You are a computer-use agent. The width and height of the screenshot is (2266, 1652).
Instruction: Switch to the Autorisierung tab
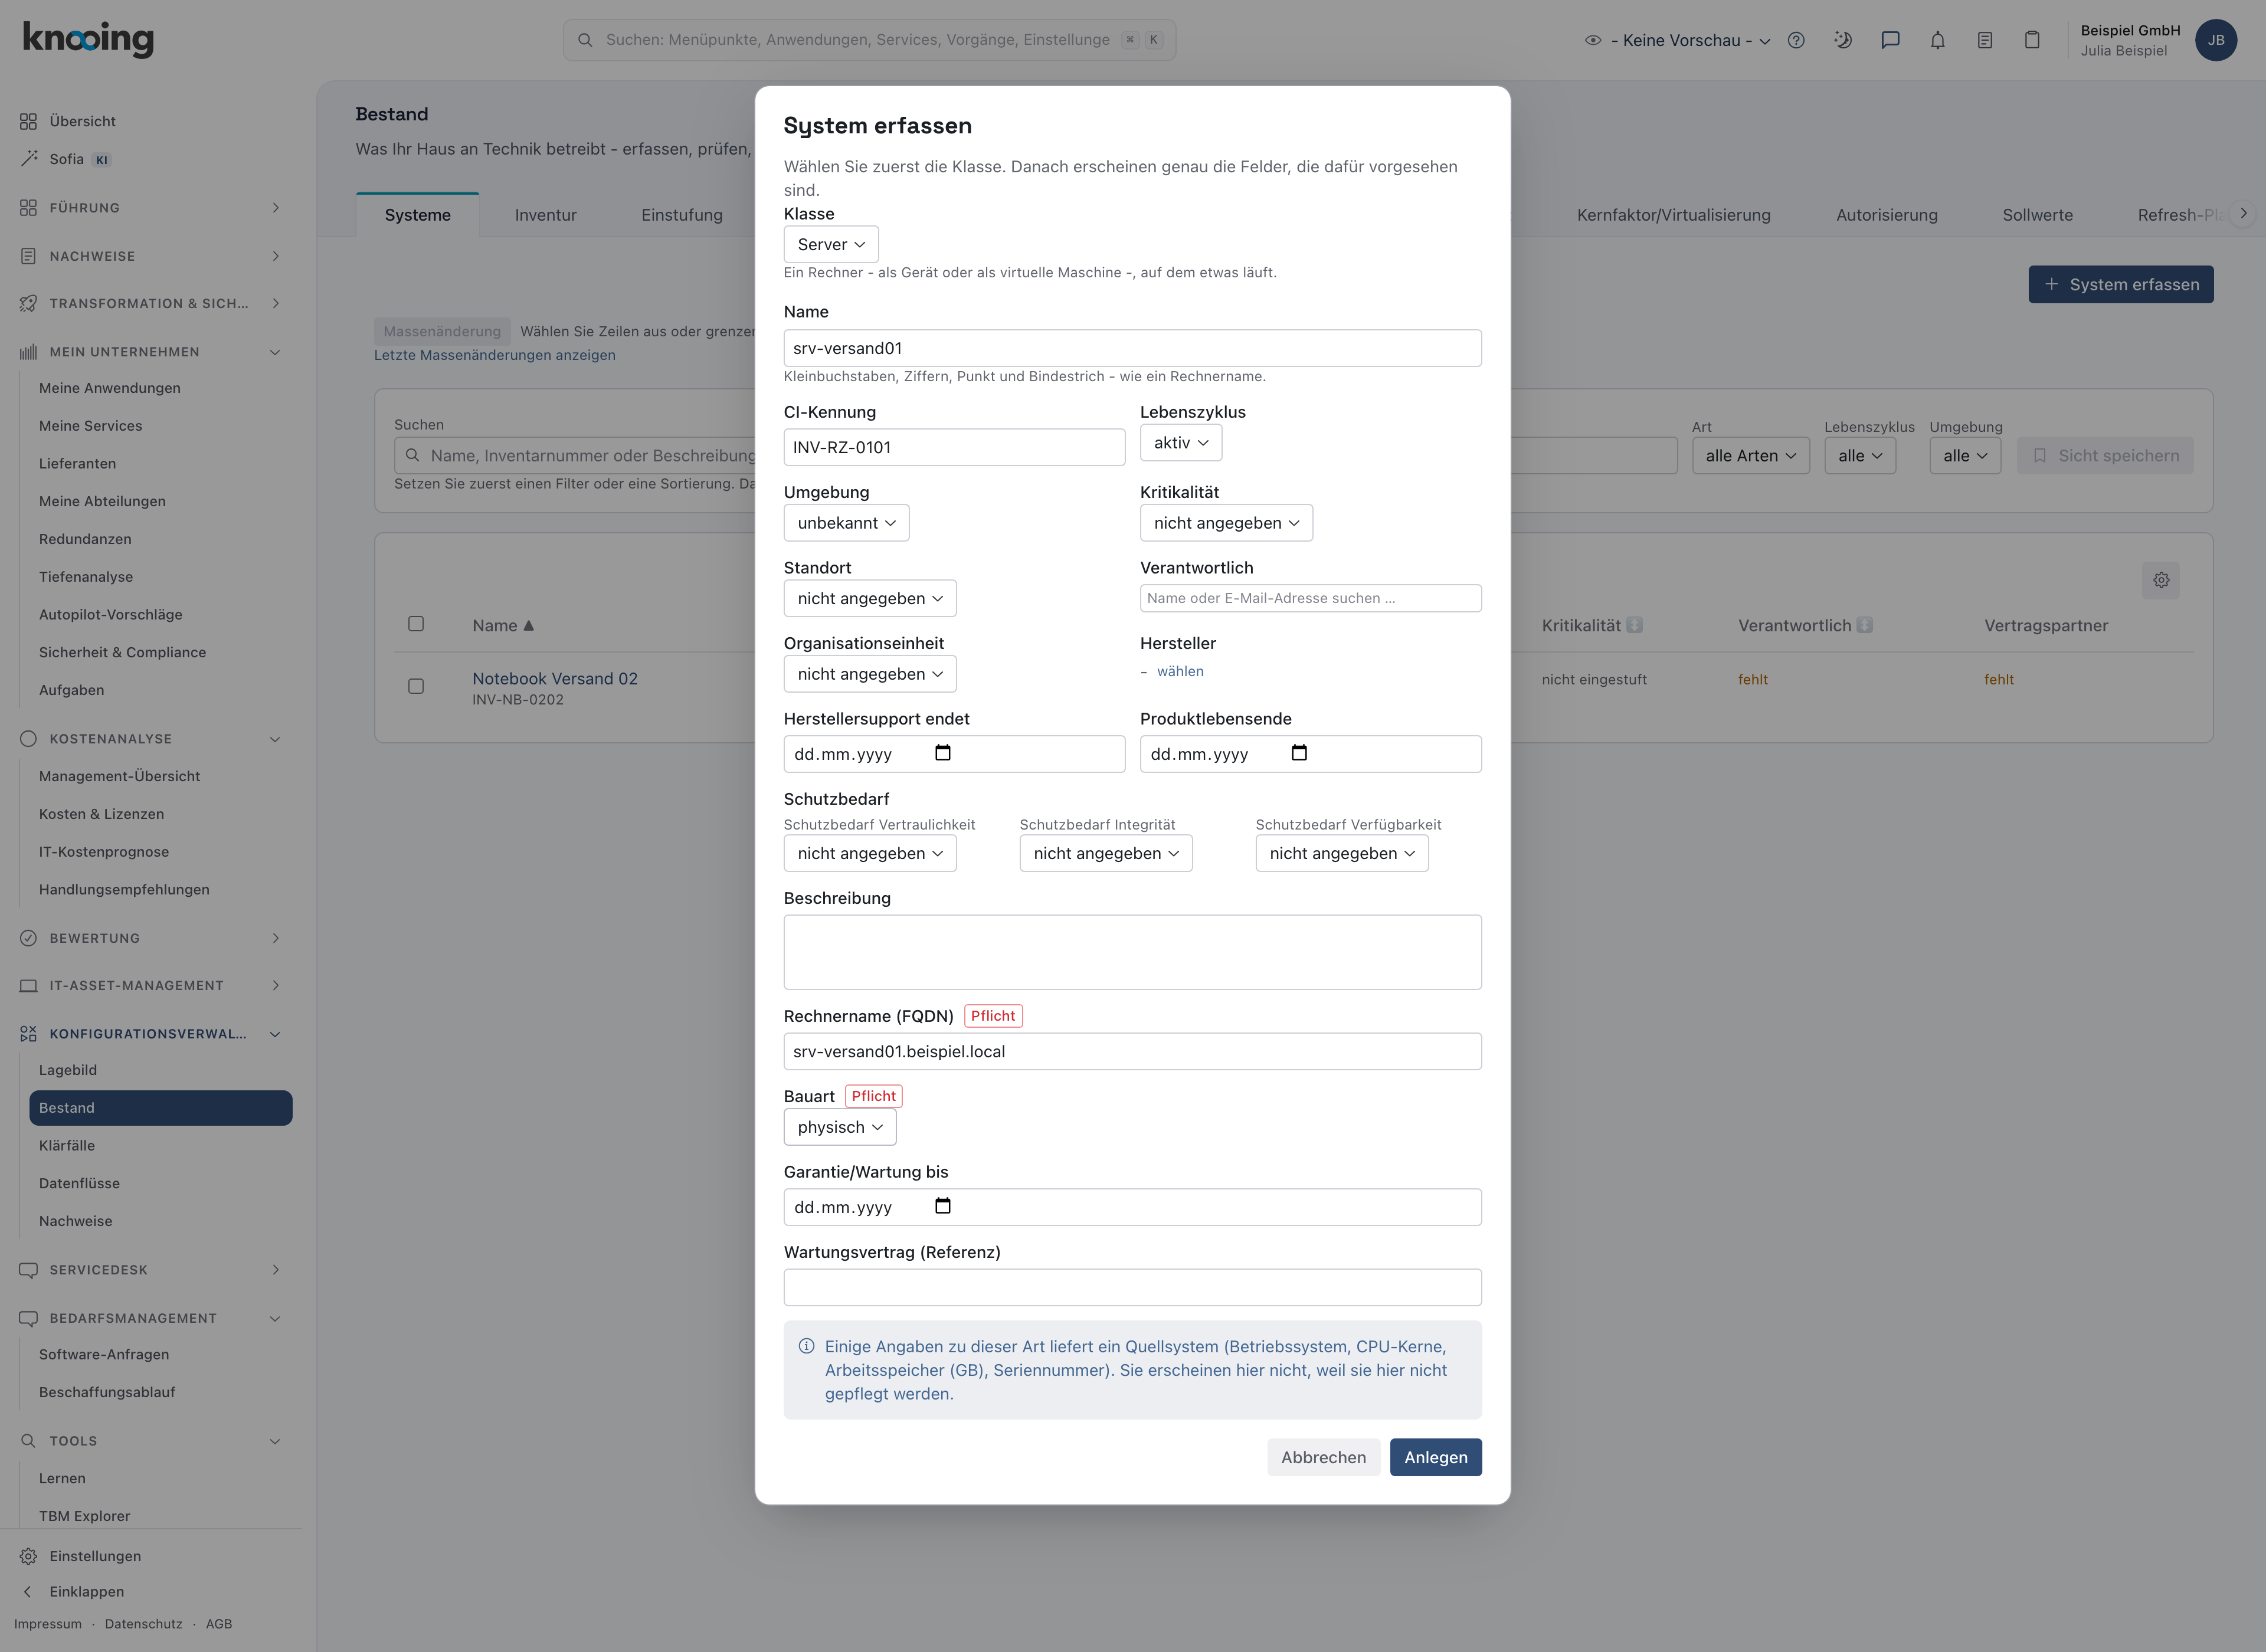(1886, 215)
